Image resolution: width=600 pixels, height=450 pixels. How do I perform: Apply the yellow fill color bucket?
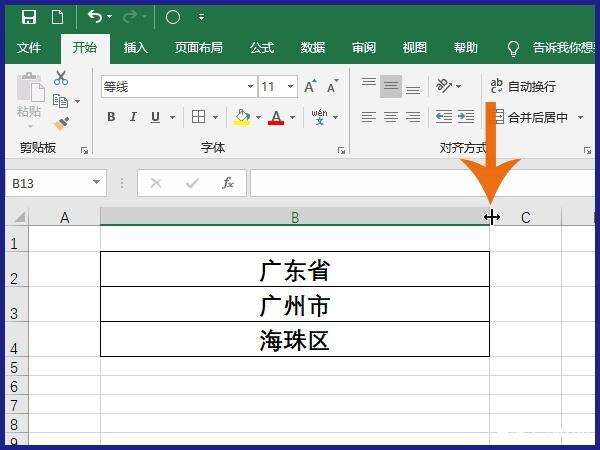[x=242, y=117]
